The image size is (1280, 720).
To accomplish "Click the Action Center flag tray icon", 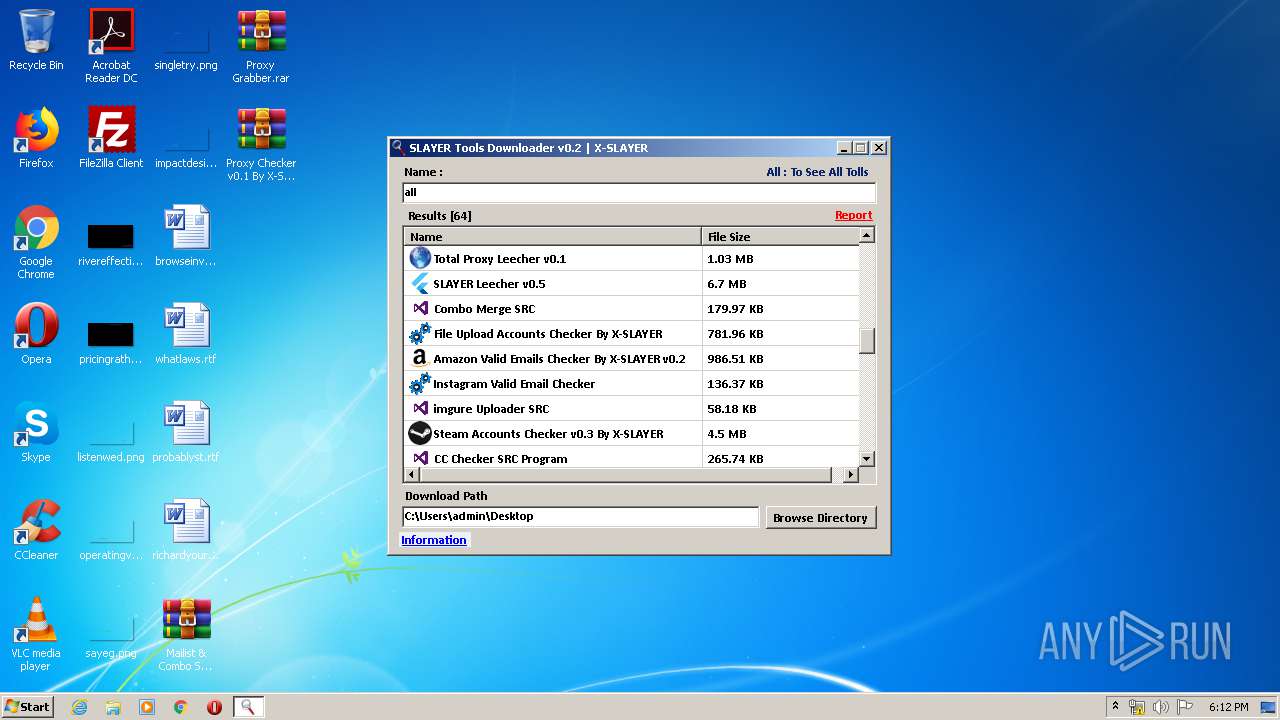I will [1185, 707].
